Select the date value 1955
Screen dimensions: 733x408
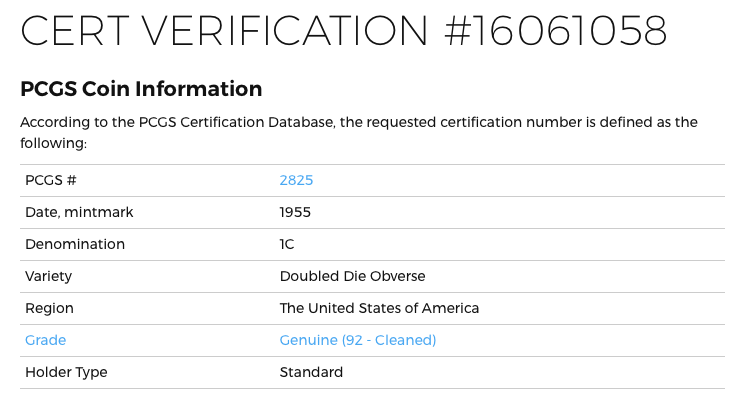(295, 212)
